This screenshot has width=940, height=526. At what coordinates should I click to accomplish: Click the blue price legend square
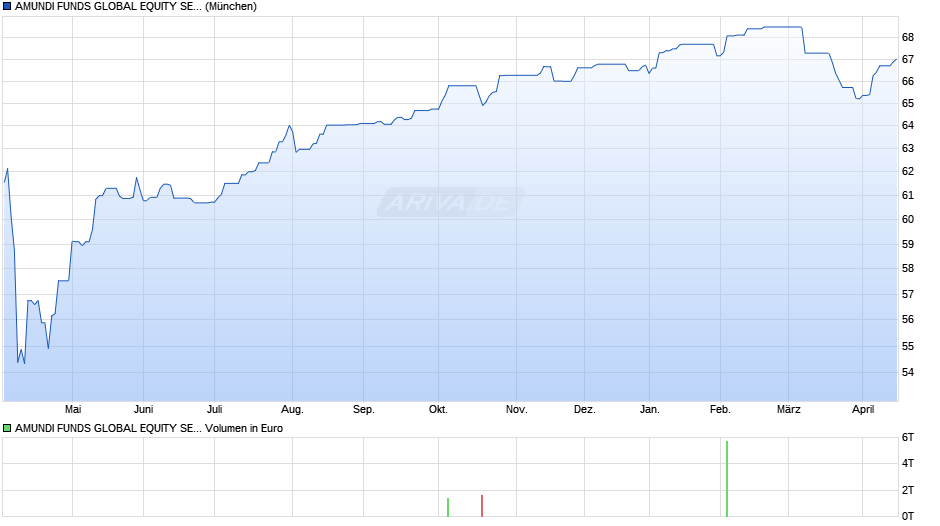[x=7, y=7]
